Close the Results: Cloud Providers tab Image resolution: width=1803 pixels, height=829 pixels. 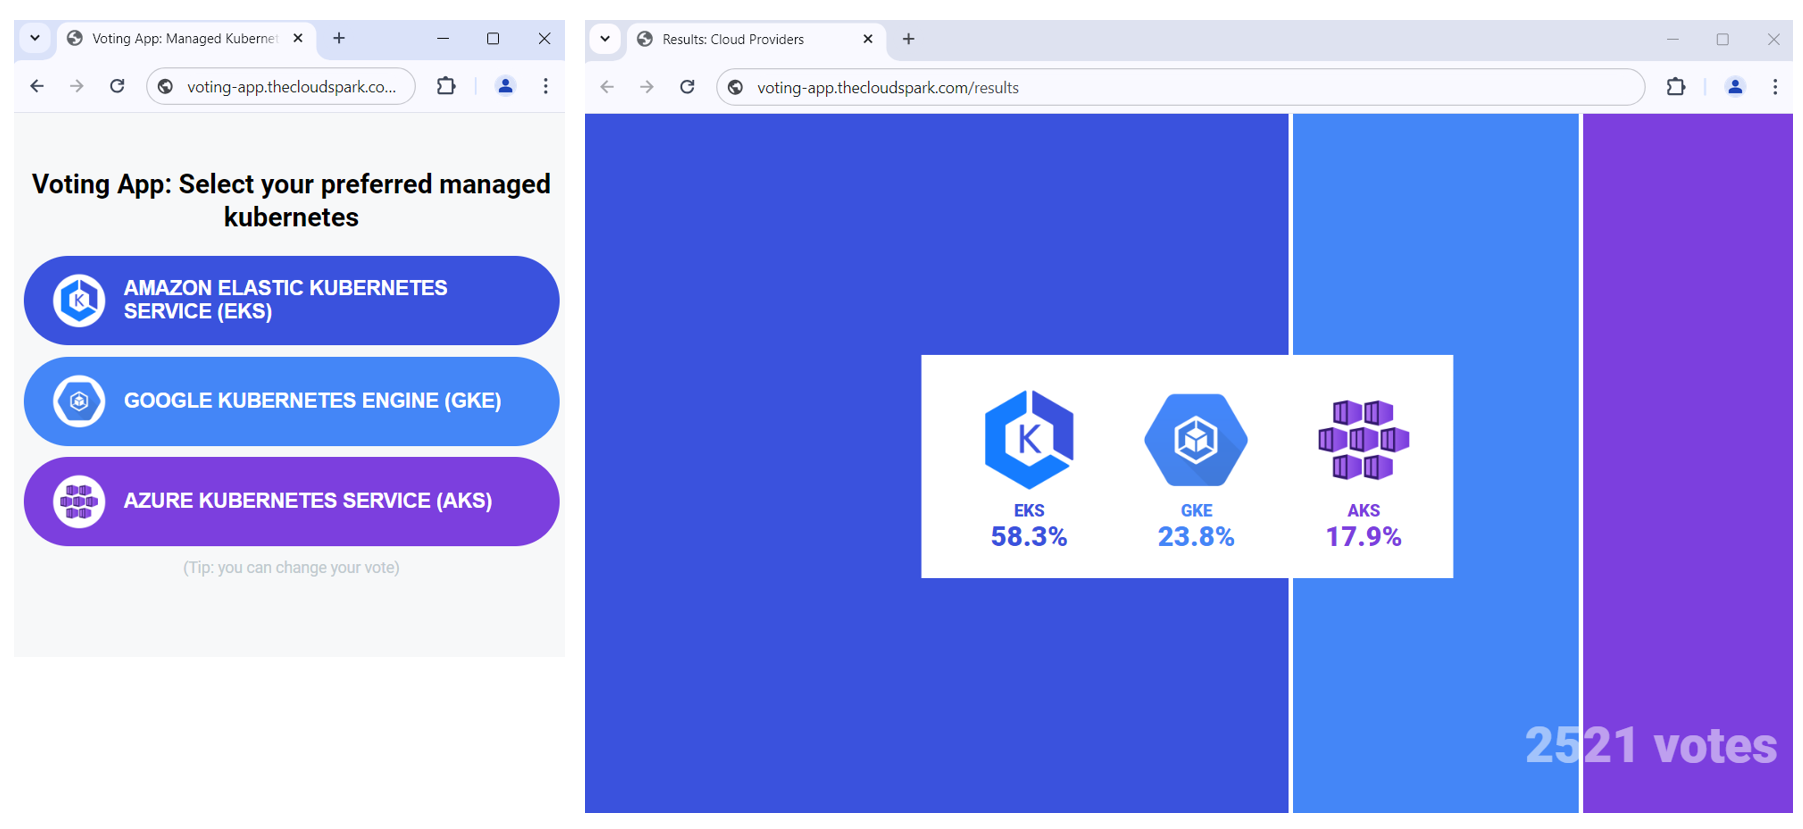click(867, 39)
